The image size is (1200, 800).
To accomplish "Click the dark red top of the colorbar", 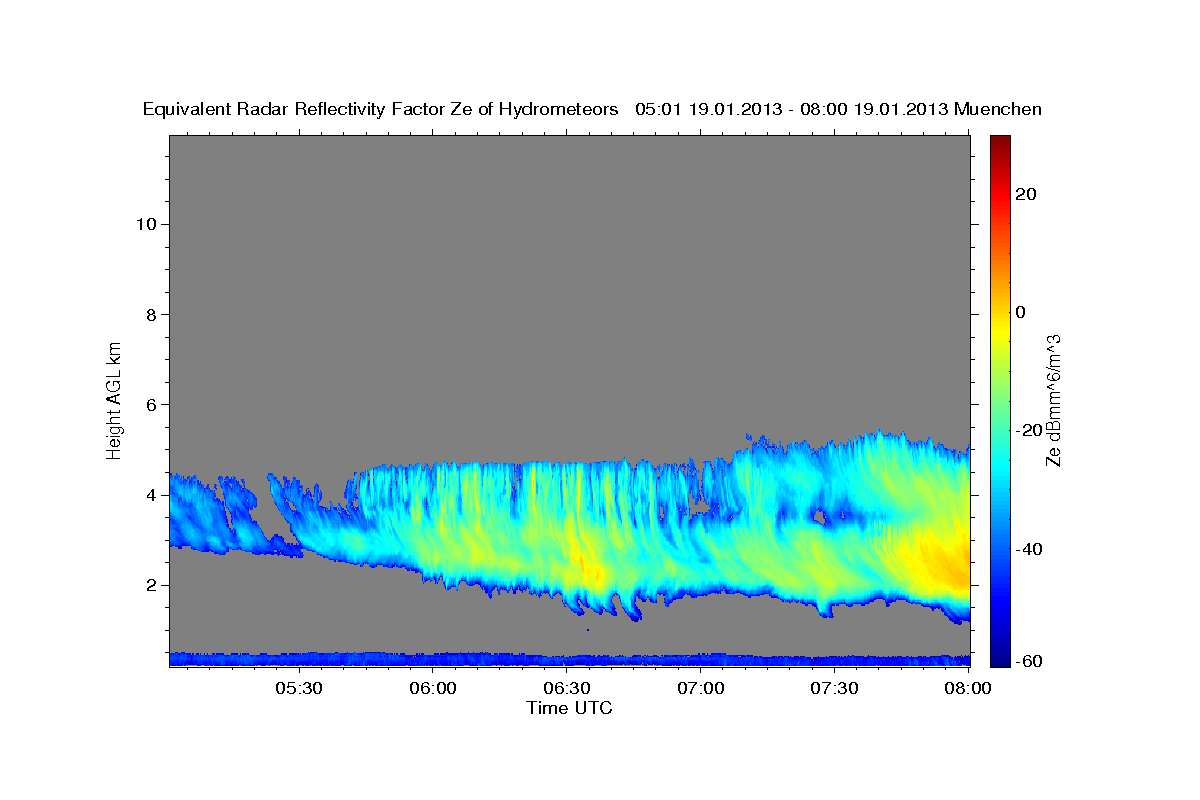I will (x=1000, y=142).
